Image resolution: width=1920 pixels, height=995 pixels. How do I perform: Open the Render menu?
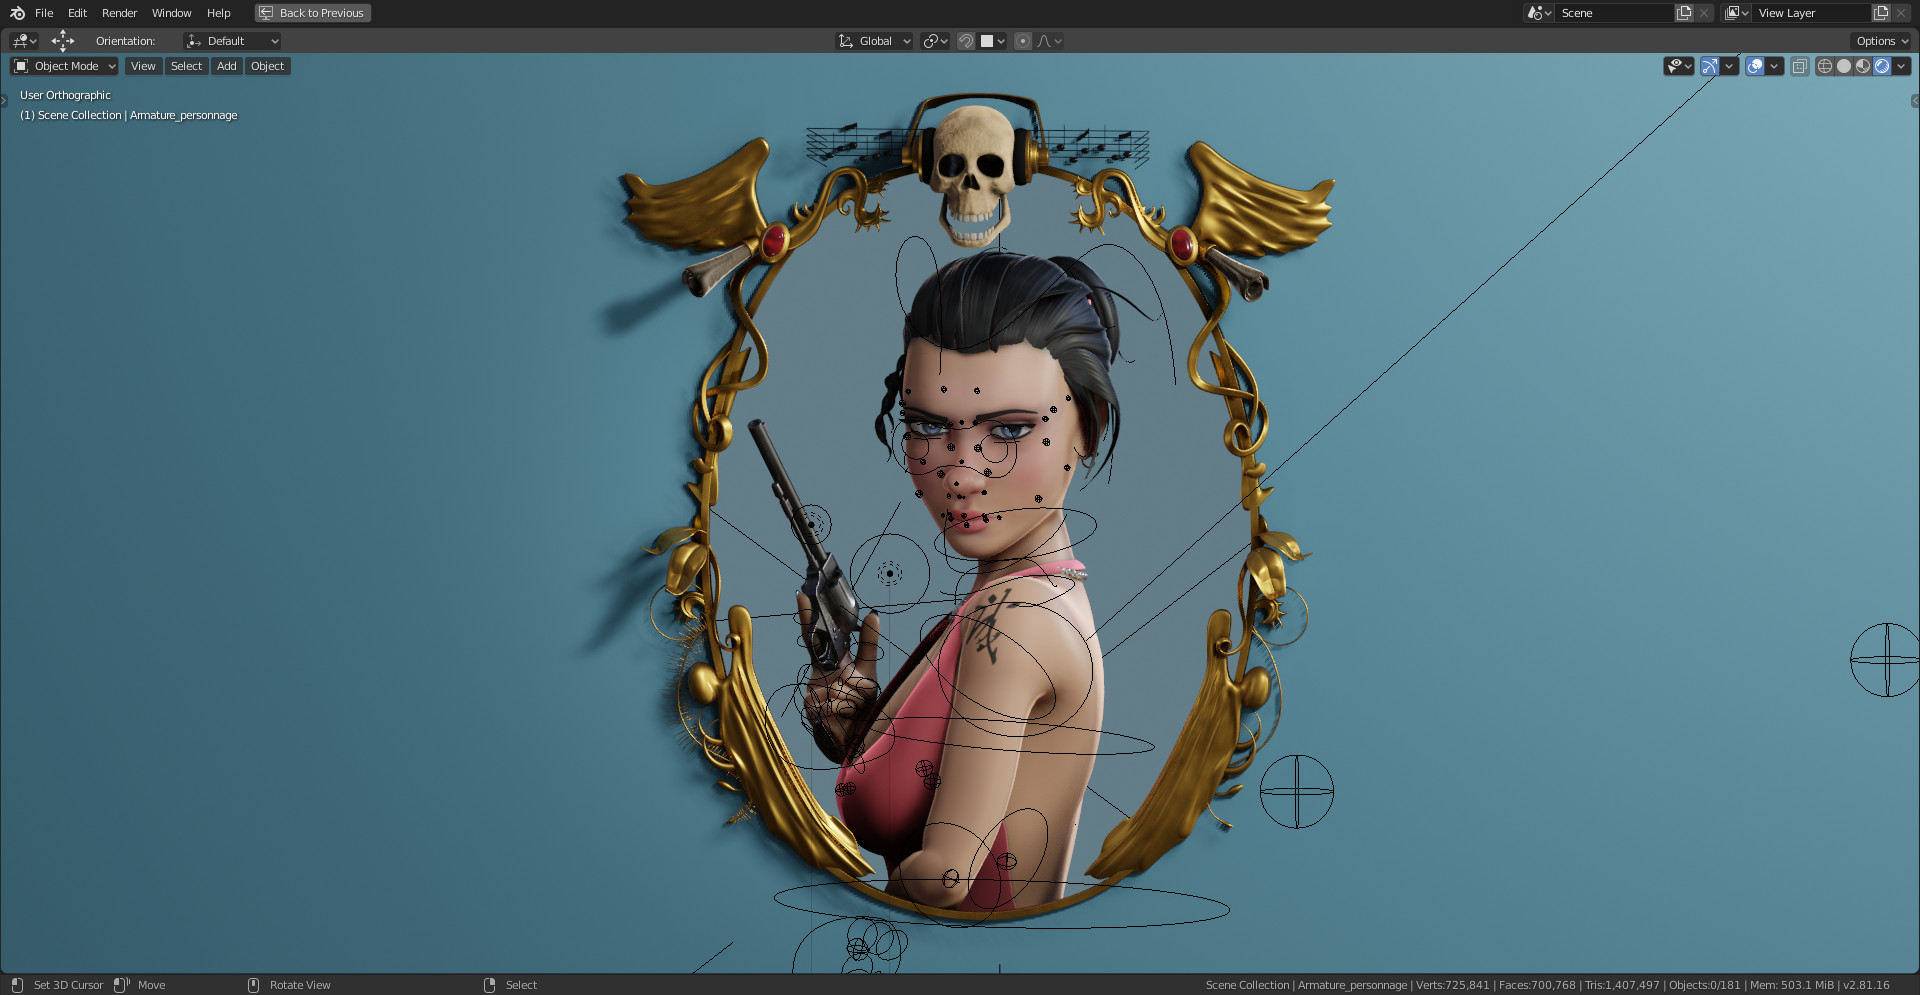click(119, 13)
